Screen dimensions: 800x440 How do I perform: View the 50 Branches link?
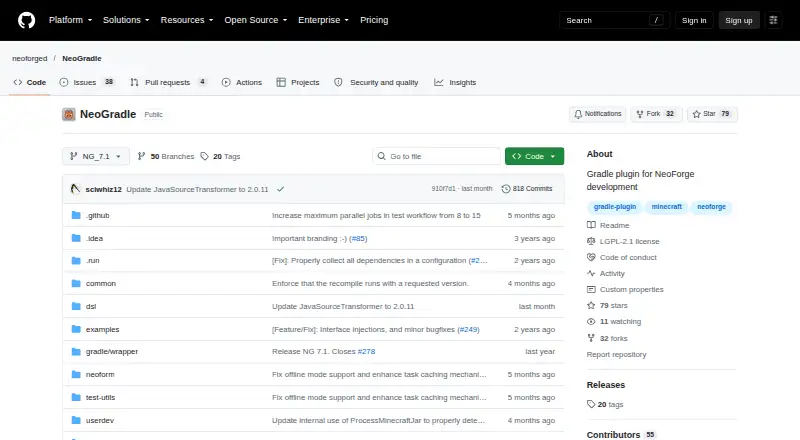(x=166, y=156)
